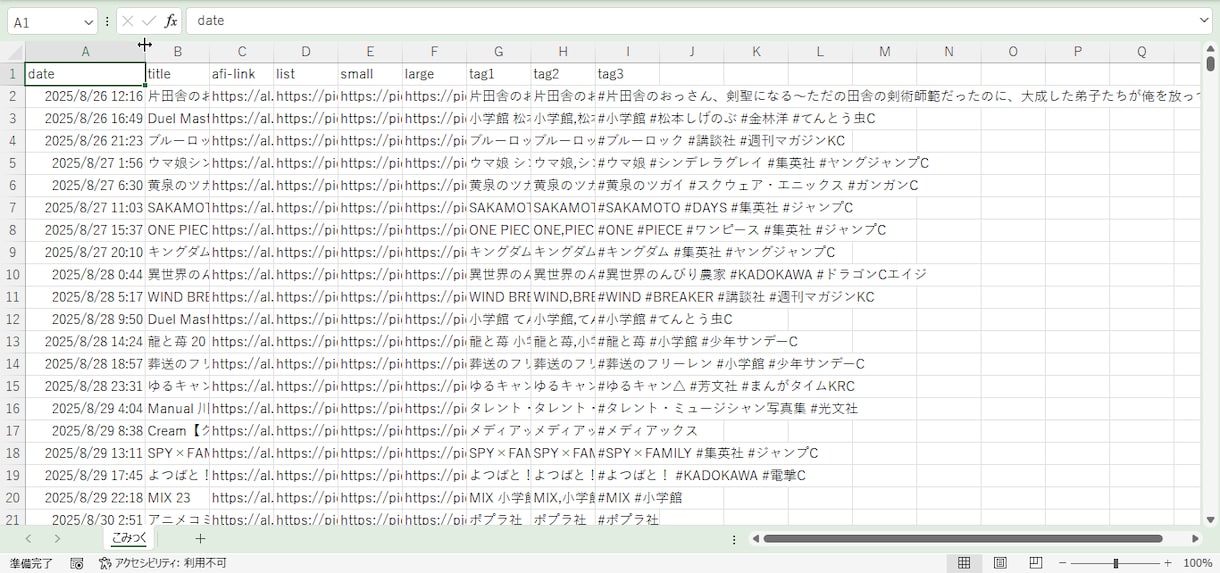Click the horizontal scrollbar thumb
Screen dimensions: 1220x573
(962, 539)
